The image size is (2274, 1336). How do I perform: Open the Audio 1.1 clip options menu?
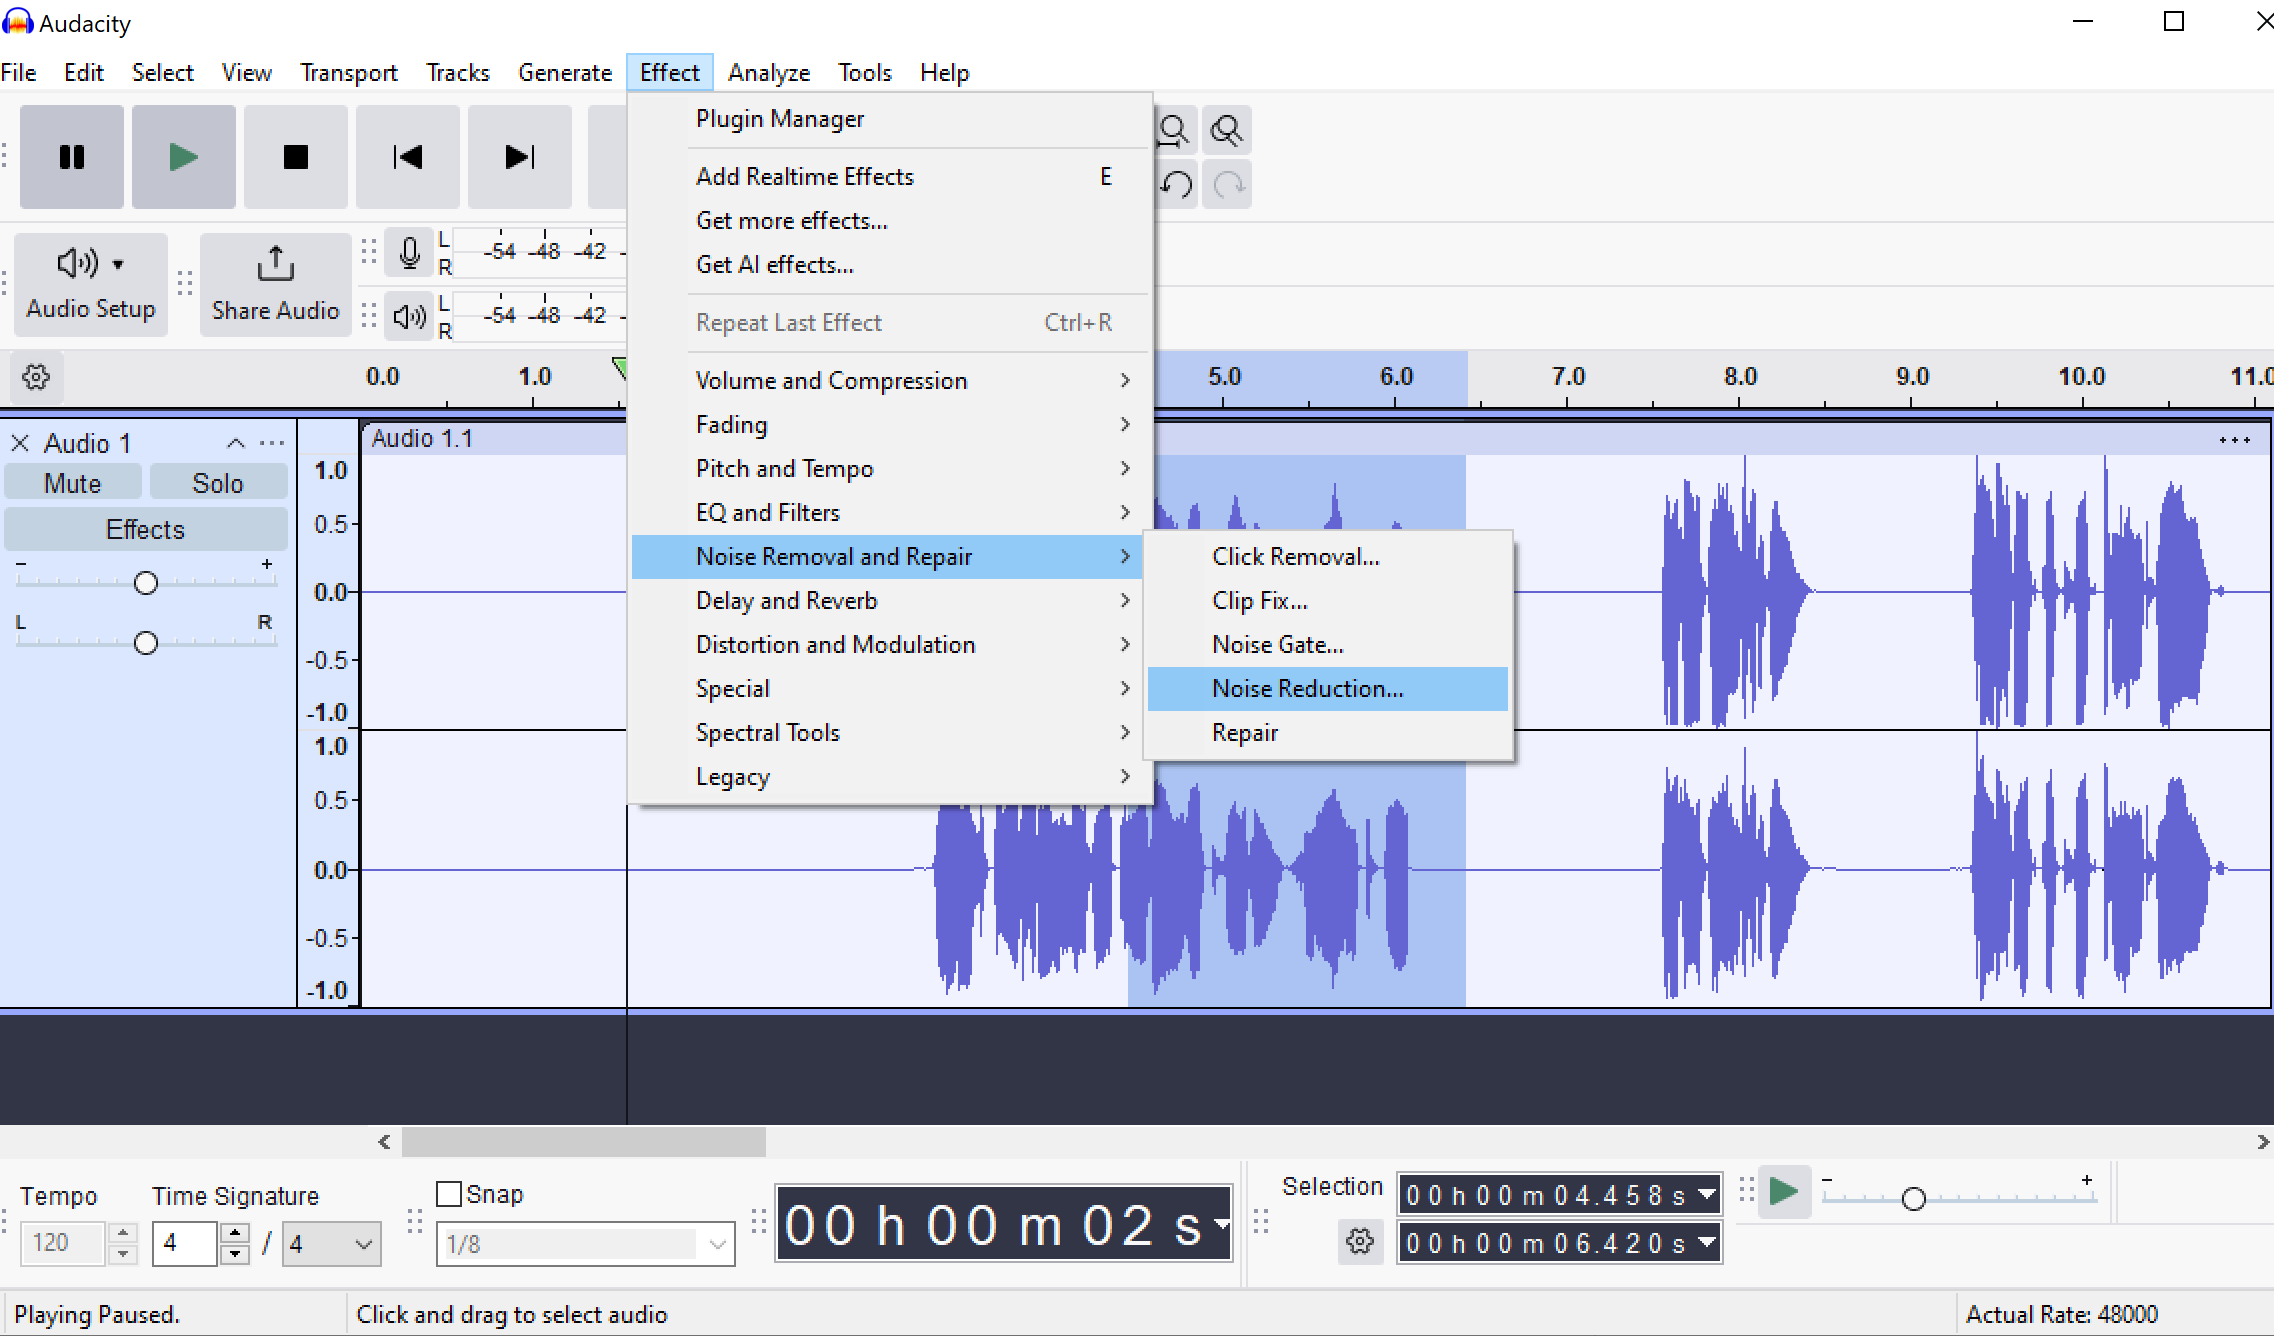2234,440
